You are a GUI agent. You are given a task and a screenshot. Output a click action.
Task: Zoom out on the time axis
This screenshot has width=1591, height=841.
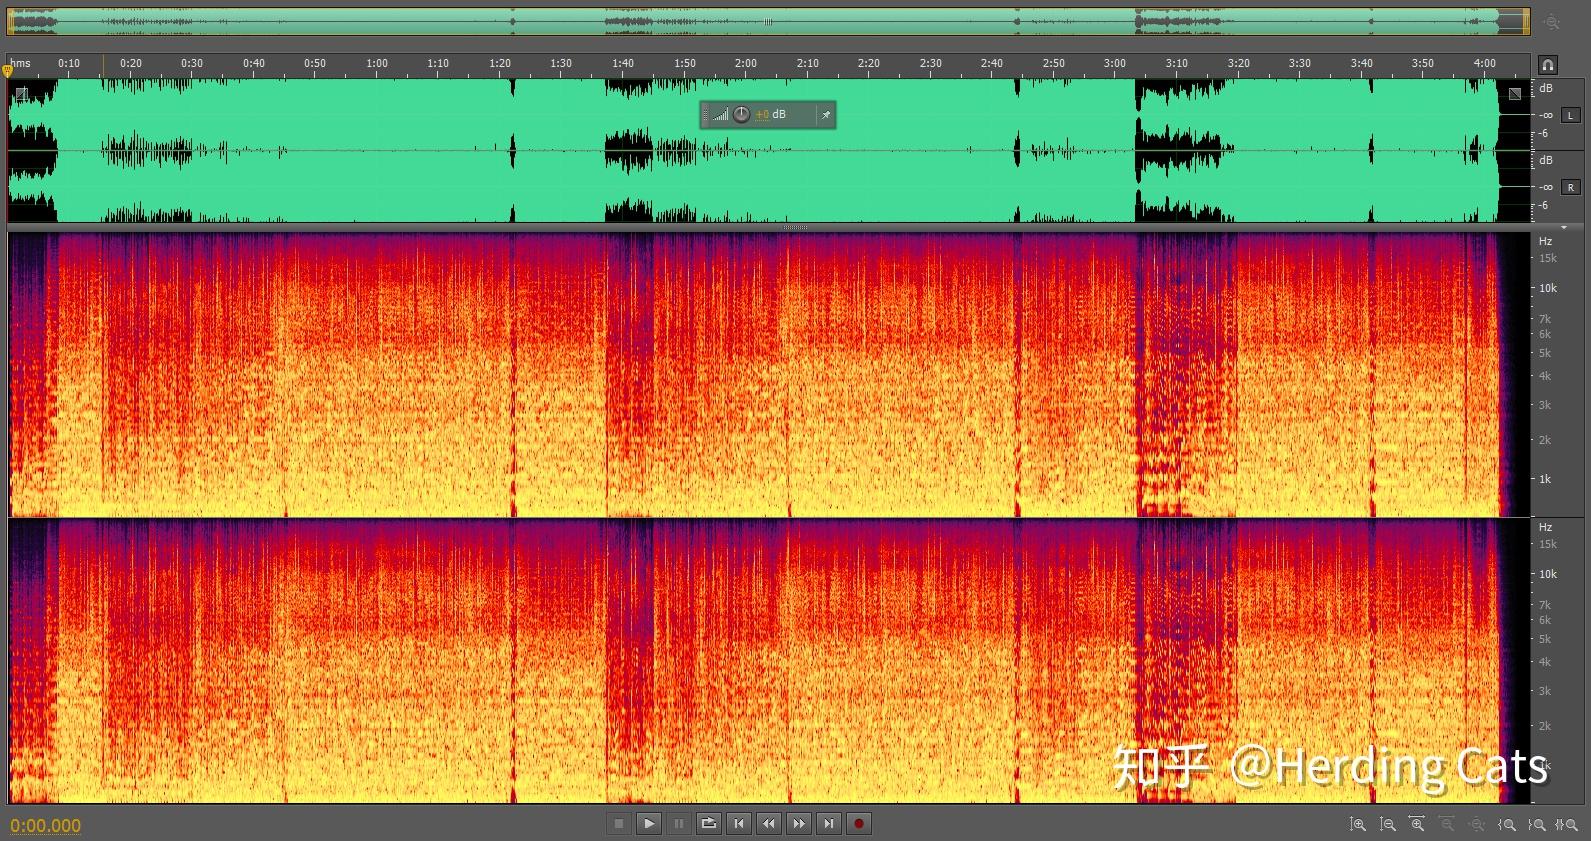pyautogui.click(x=1447, y=825)
